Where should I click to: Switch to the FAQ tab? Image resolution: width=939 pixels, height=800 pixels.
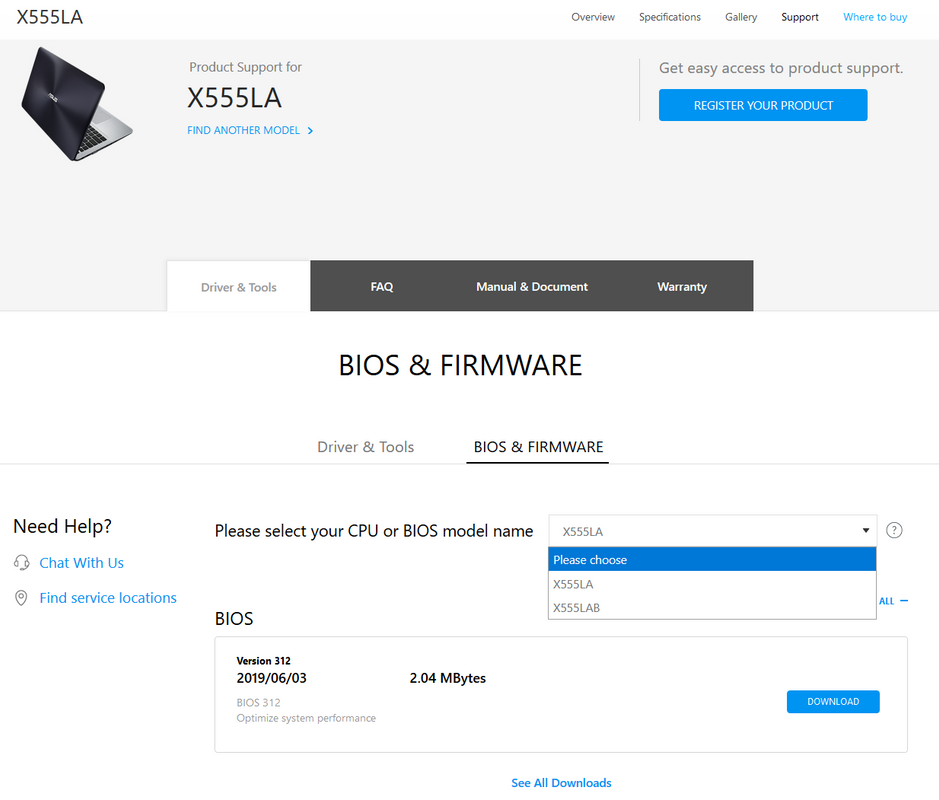click(382, 287)
